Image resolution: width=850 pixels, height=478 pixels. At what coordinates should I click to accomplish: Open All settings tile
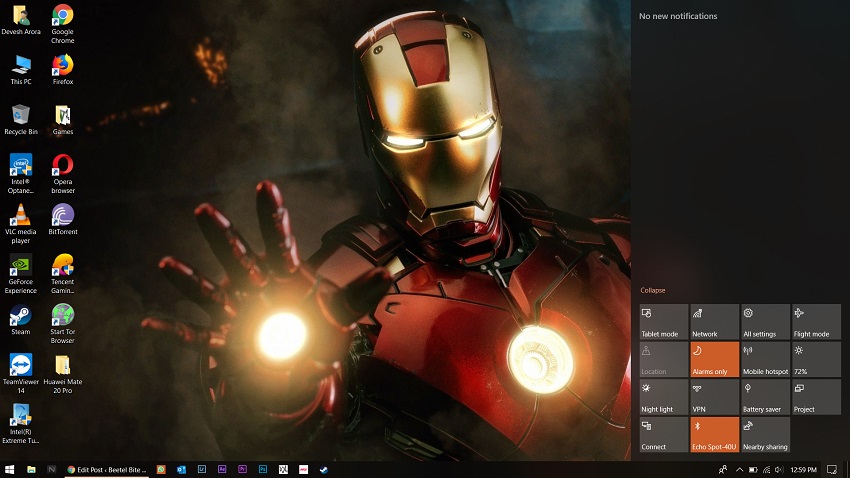click(766, 322)
